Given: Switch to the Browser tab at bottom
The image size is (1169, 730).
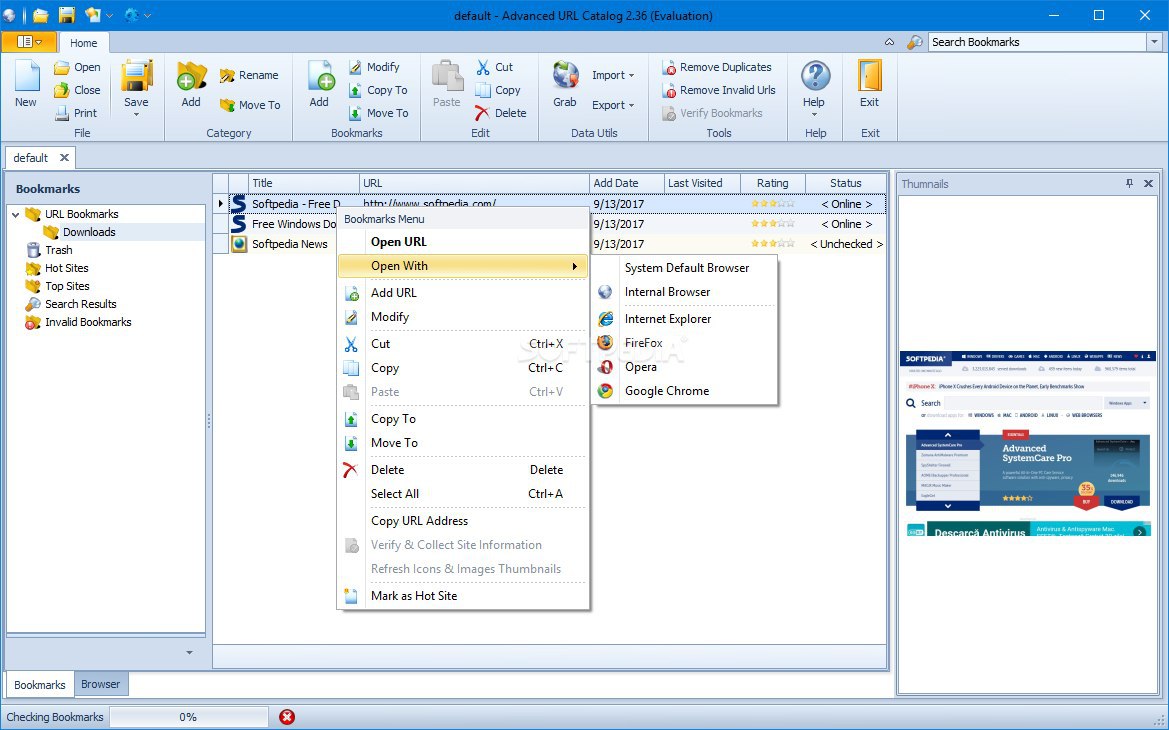Looking at the screenshot, I should (100, 685).
